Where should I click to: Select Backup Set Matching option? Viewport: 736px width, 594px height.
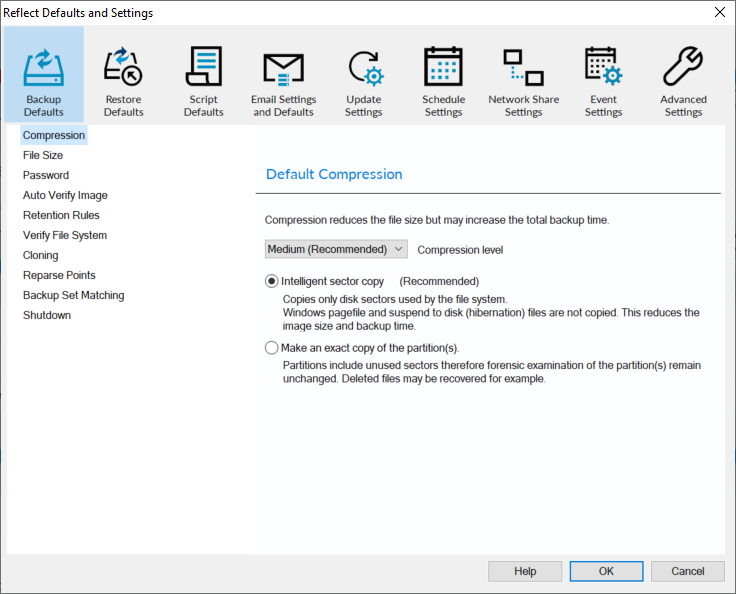73,295
